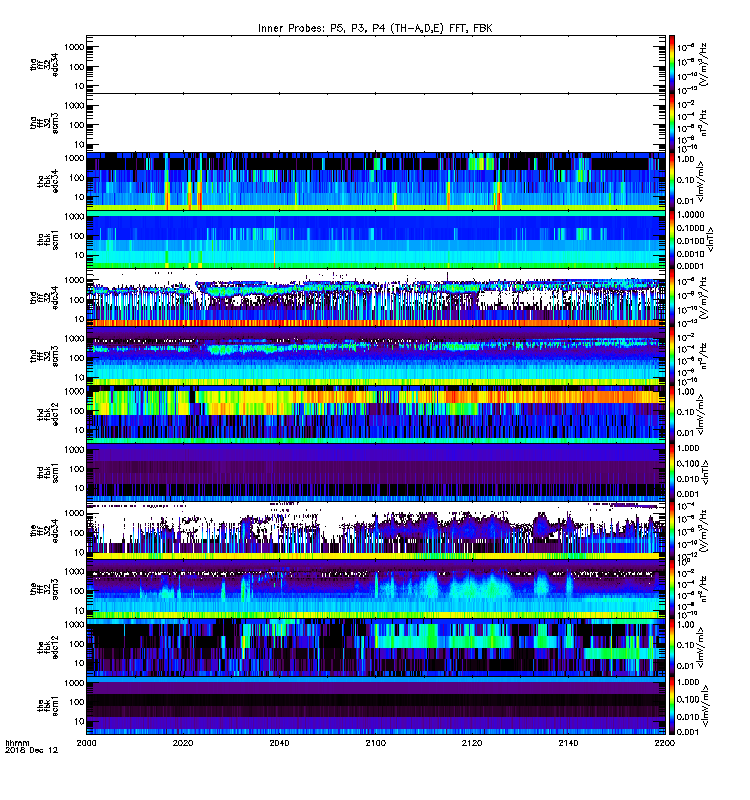Viewport: 750px width, 800px height.
Task: Select the 'thd fbk scm1' panel label
Action: [48, 472]
